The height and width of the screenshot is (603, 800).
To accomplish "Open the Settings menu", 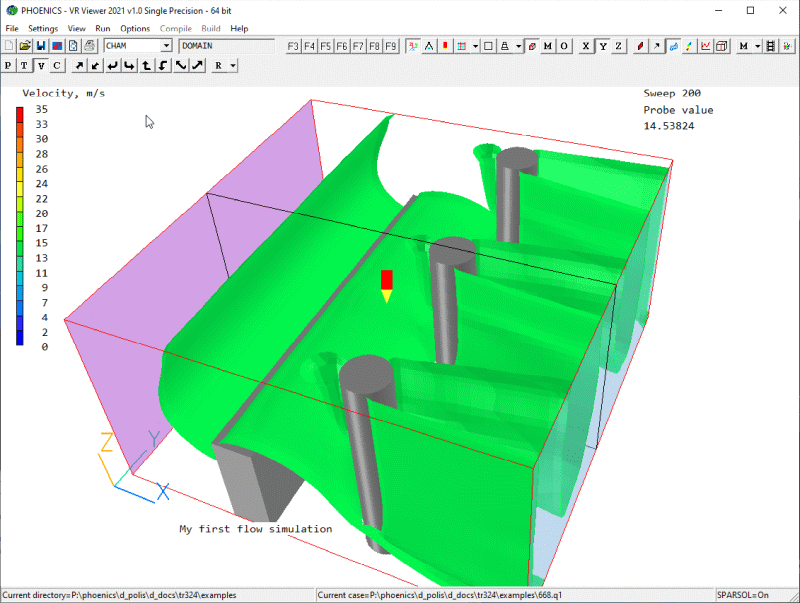I will (x=43, y=29).
